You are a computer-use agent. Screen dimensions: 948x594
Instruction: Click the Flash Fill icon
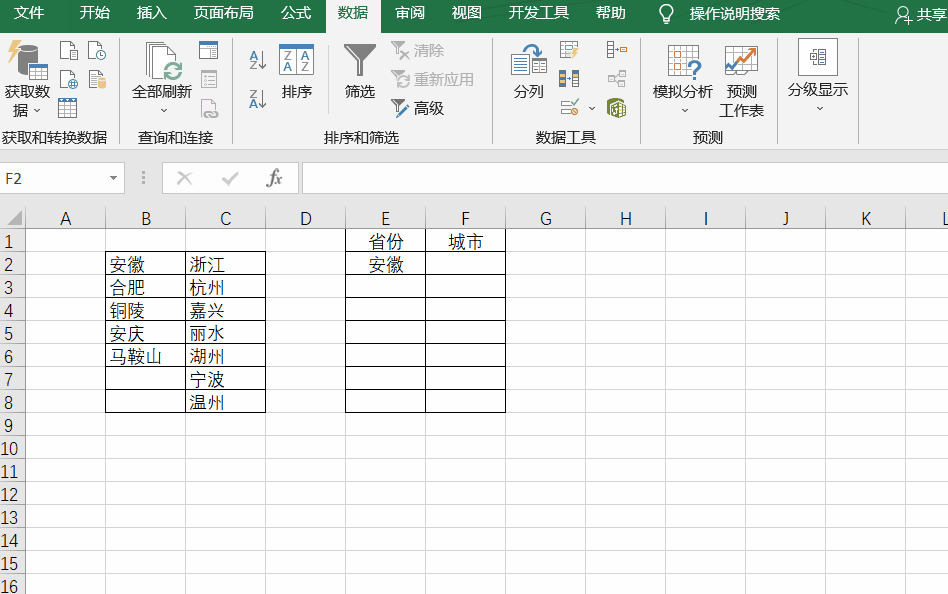click(569, 50)
